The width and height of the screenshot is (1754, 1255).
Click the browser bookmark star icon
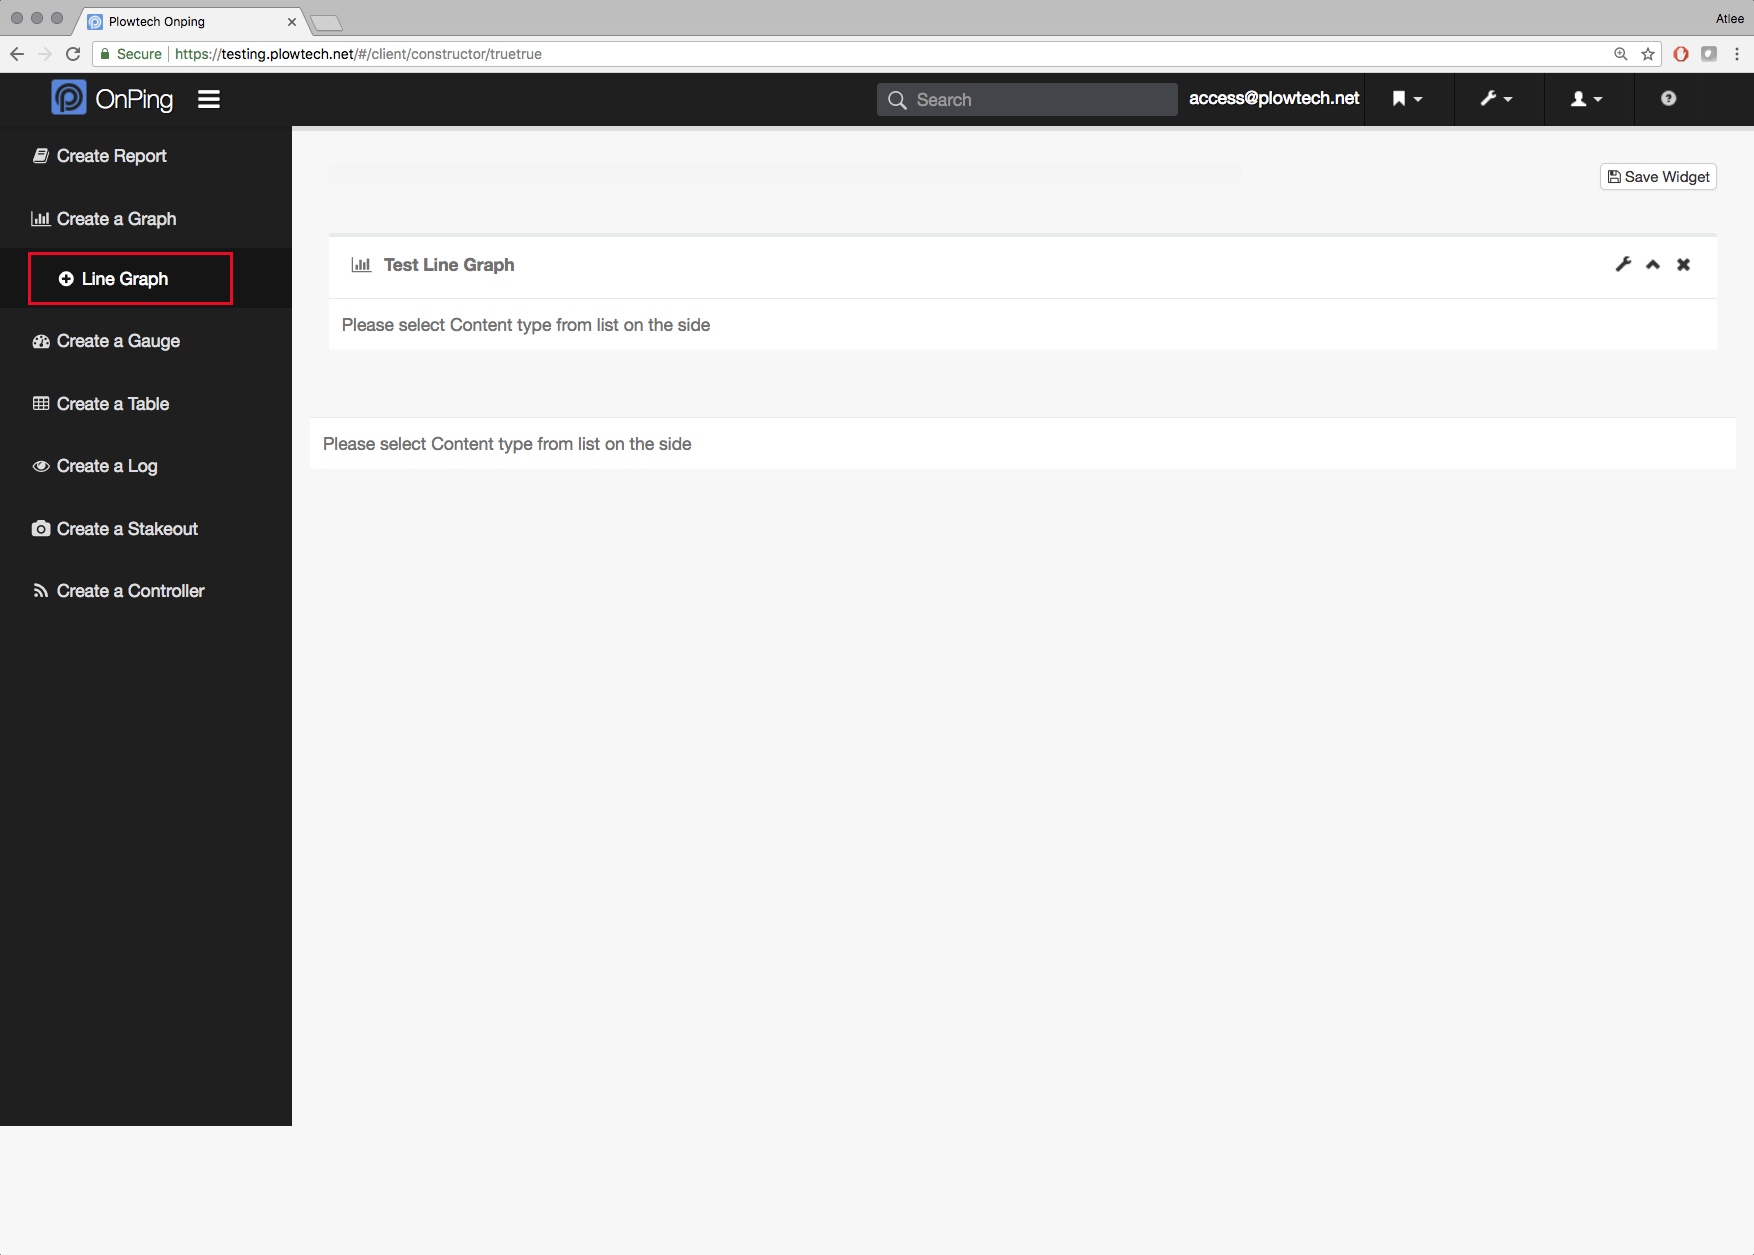[1648, 54]
